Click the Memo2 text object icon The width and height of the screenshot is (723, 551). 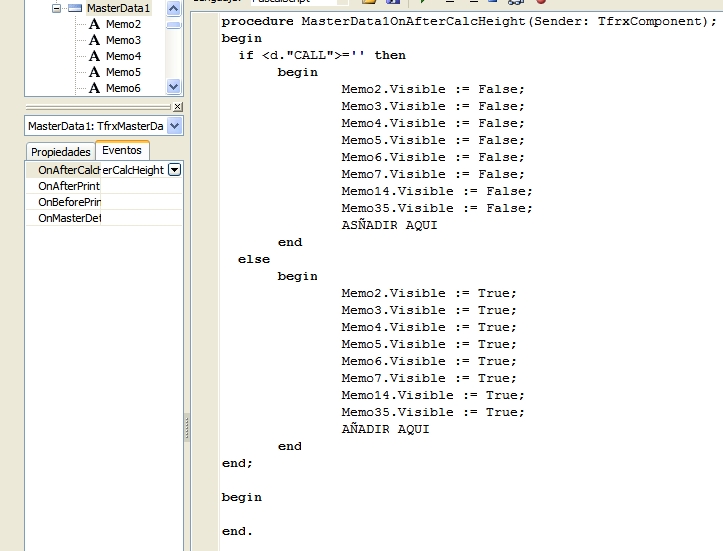(94, 24)
